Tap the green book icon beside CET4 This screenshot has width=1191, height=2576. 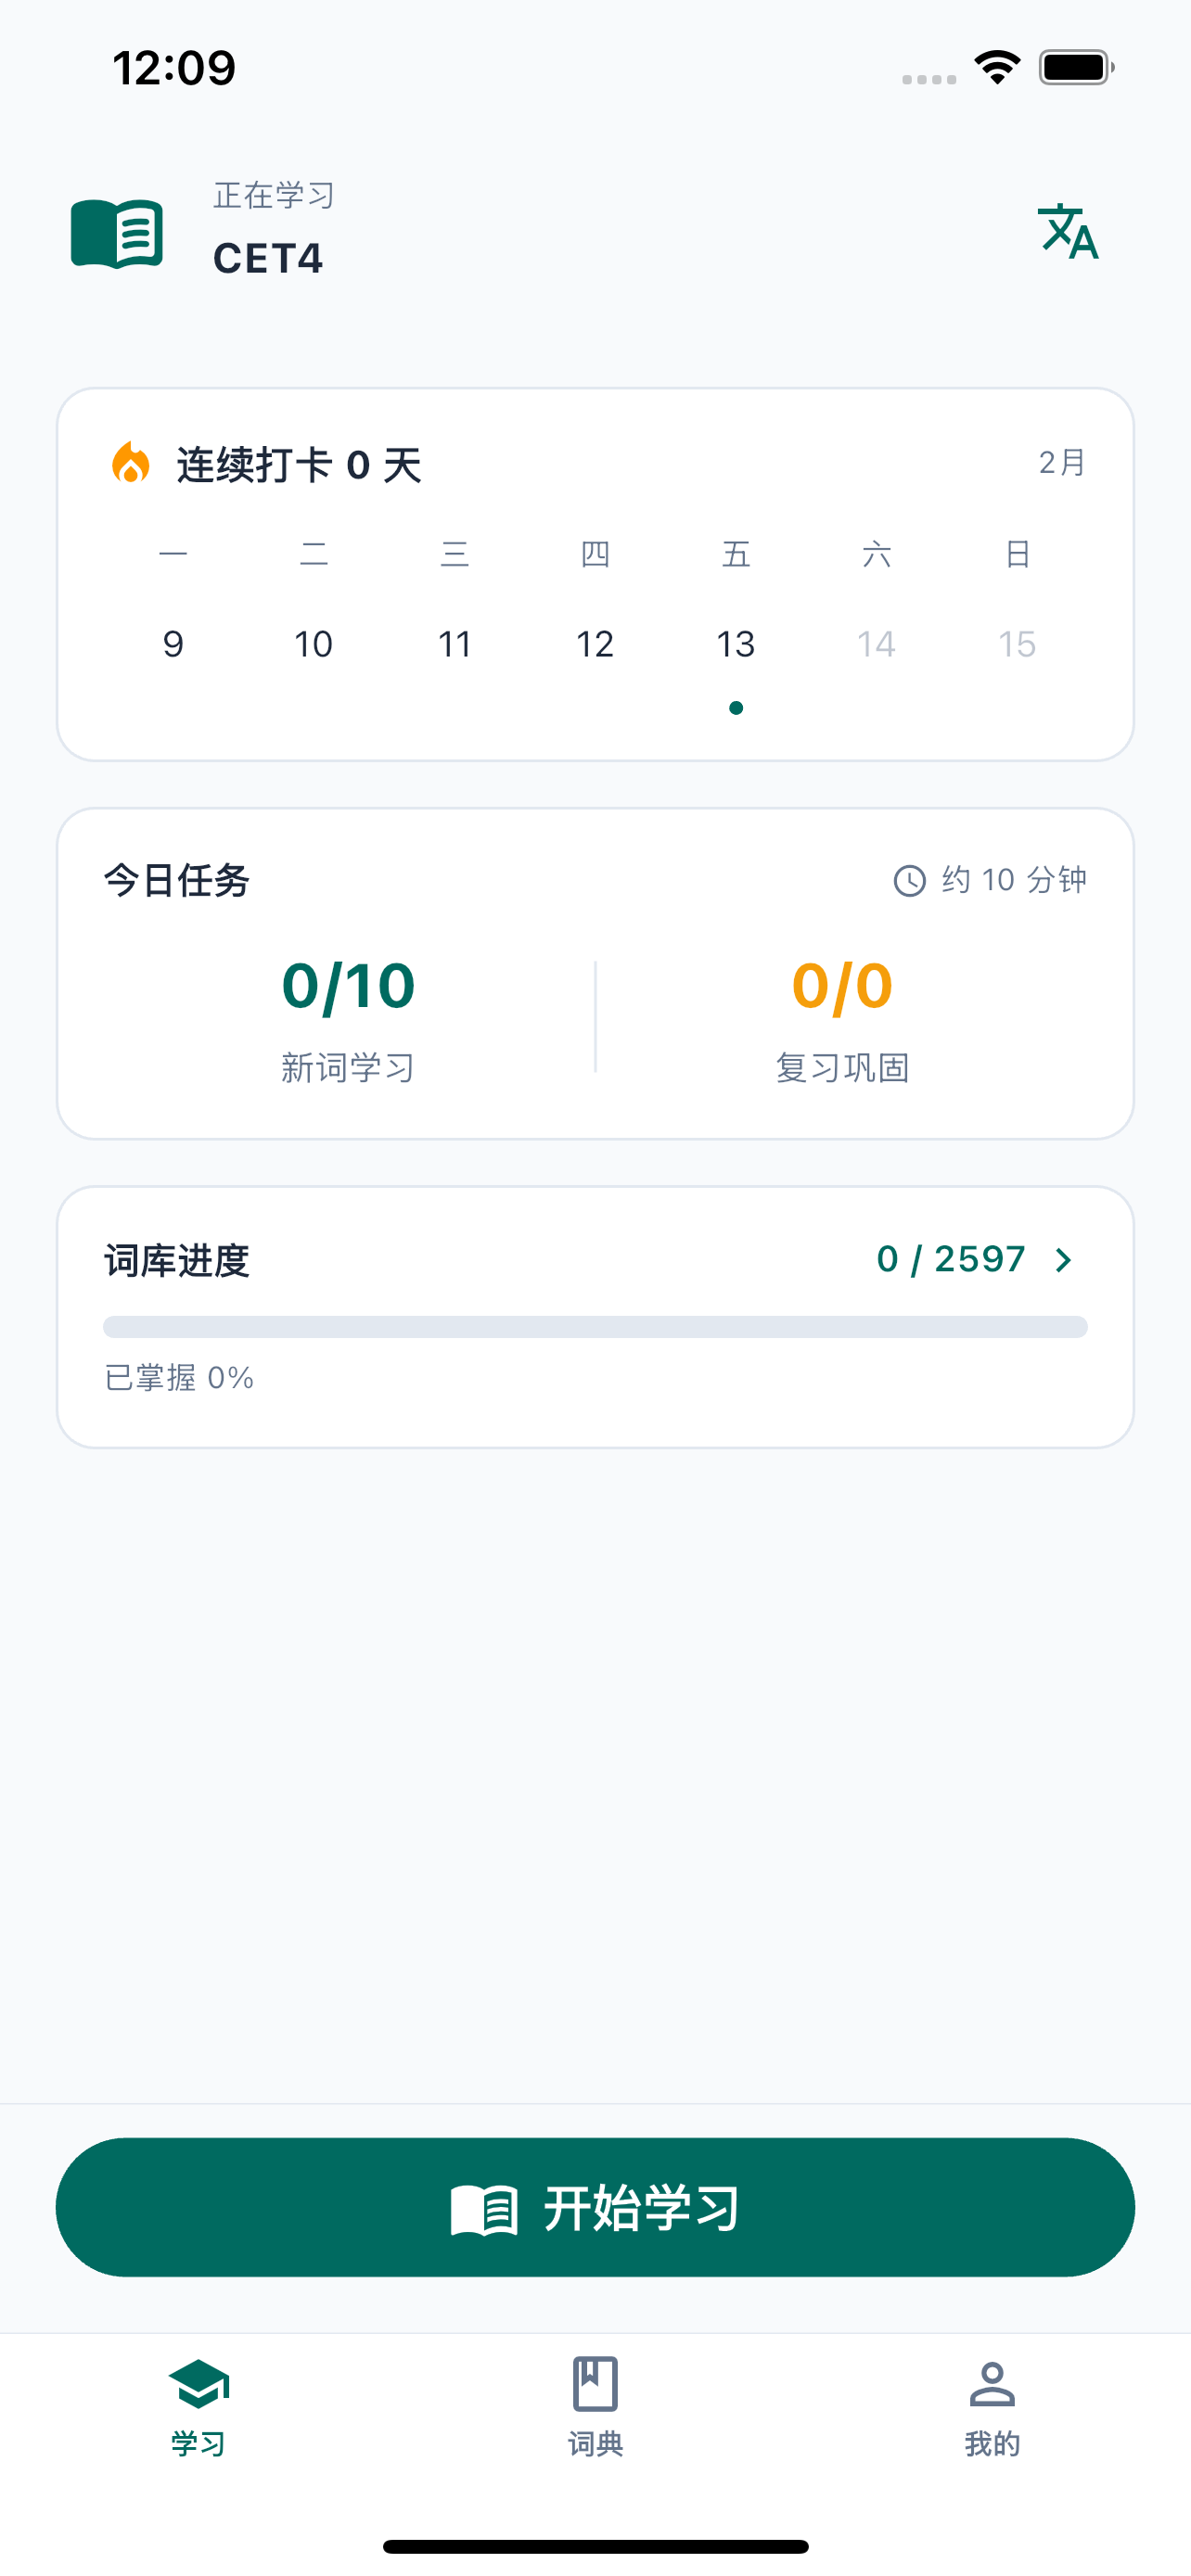click(x=117, y=233)
